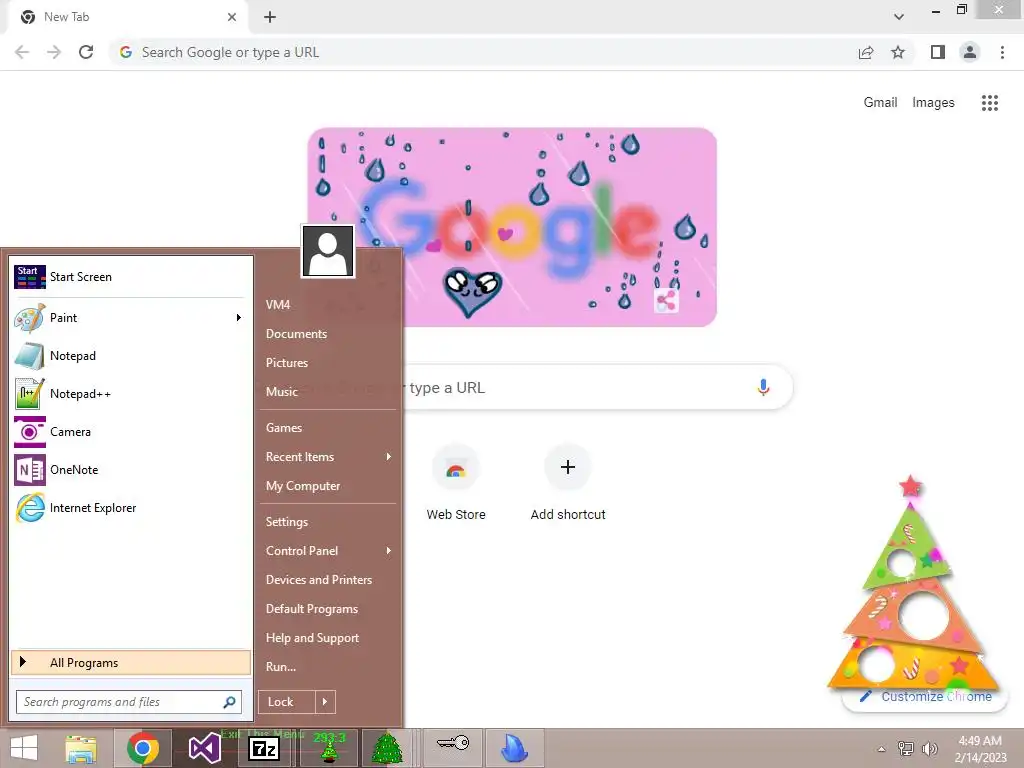1024x768 pixels.
Task: Switch to Chrome on the taskbar
Action: pyautogui.click(x=143, y=748)
